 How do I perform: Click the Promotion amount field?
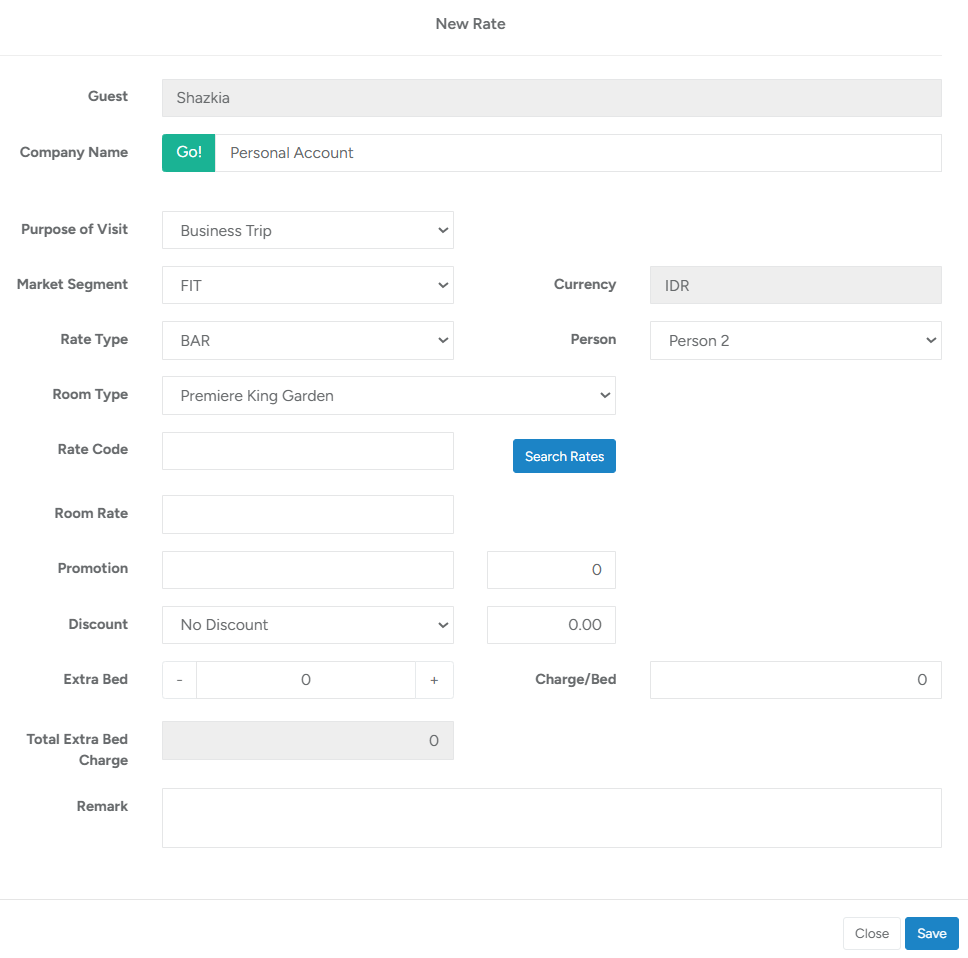[x=551, y=569]
